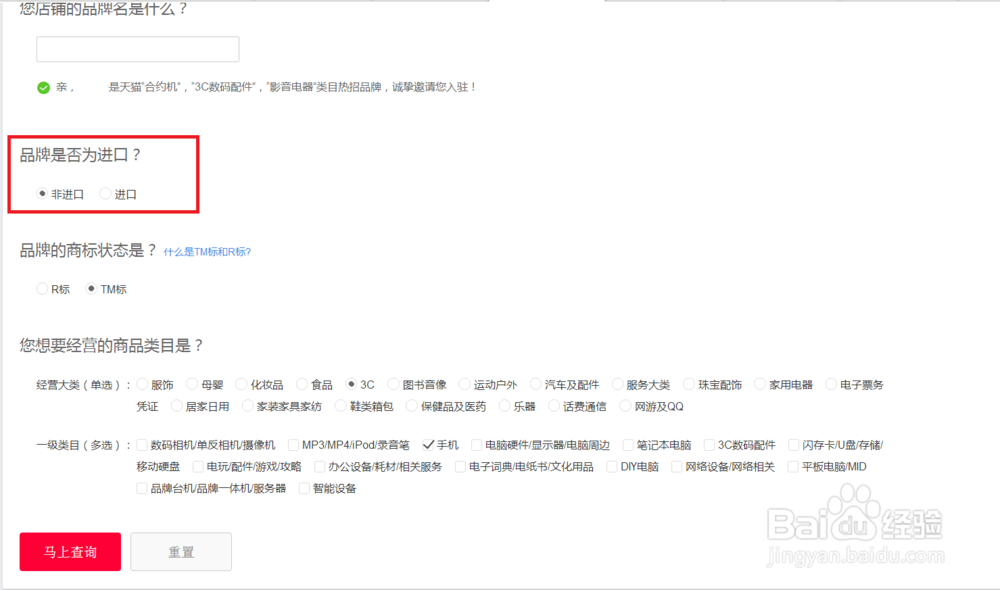Check the DIY电脑 checkbox
Image resolution: width=1000 pixels, height=590 pixels.
[612, 466]
